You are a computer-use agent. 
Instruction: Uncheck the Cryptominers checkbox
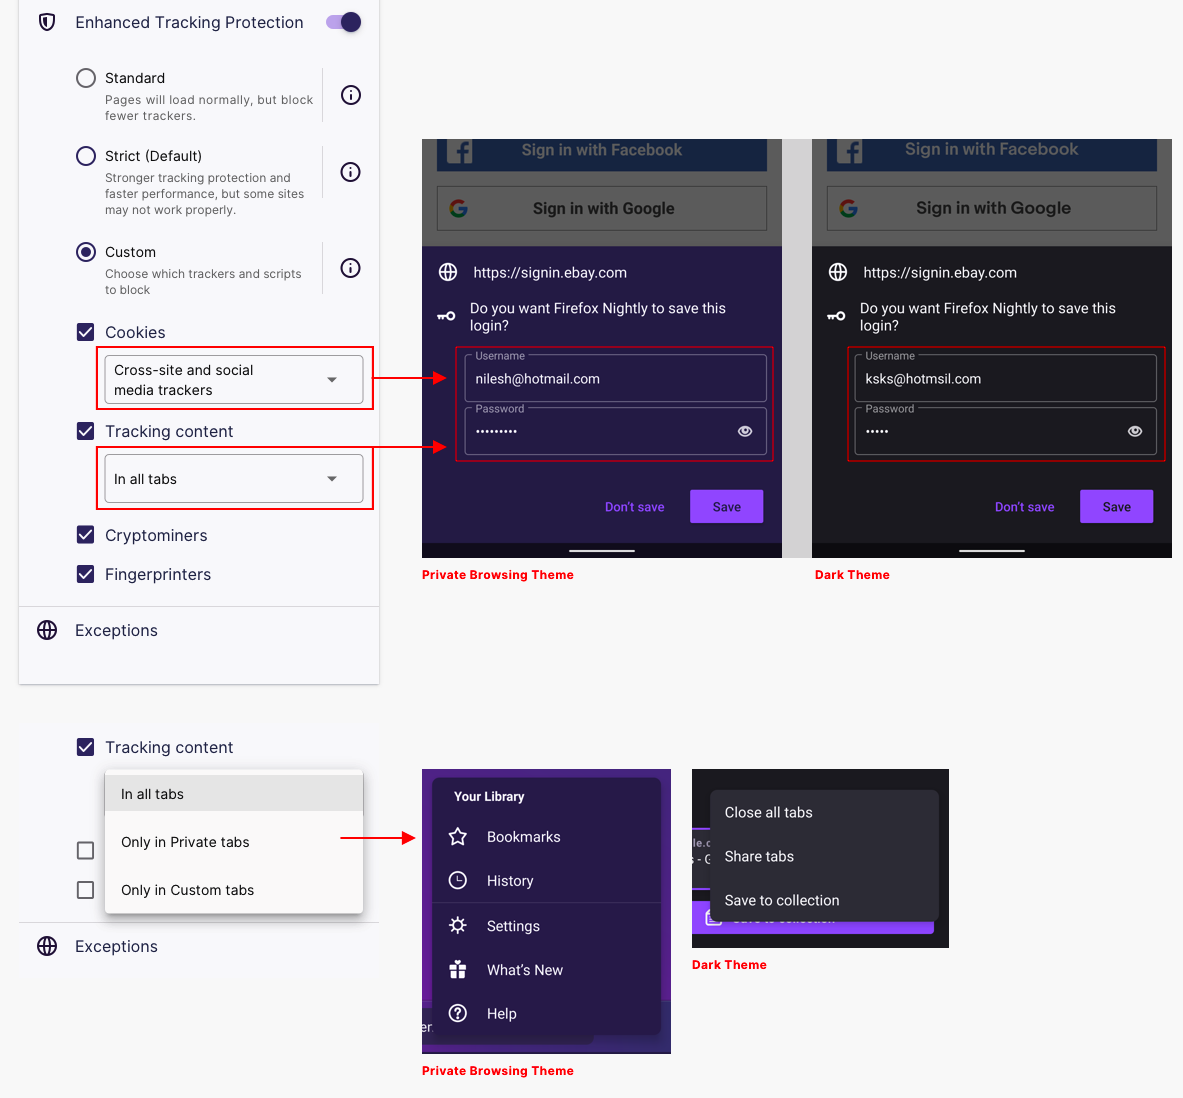point(85,535)
